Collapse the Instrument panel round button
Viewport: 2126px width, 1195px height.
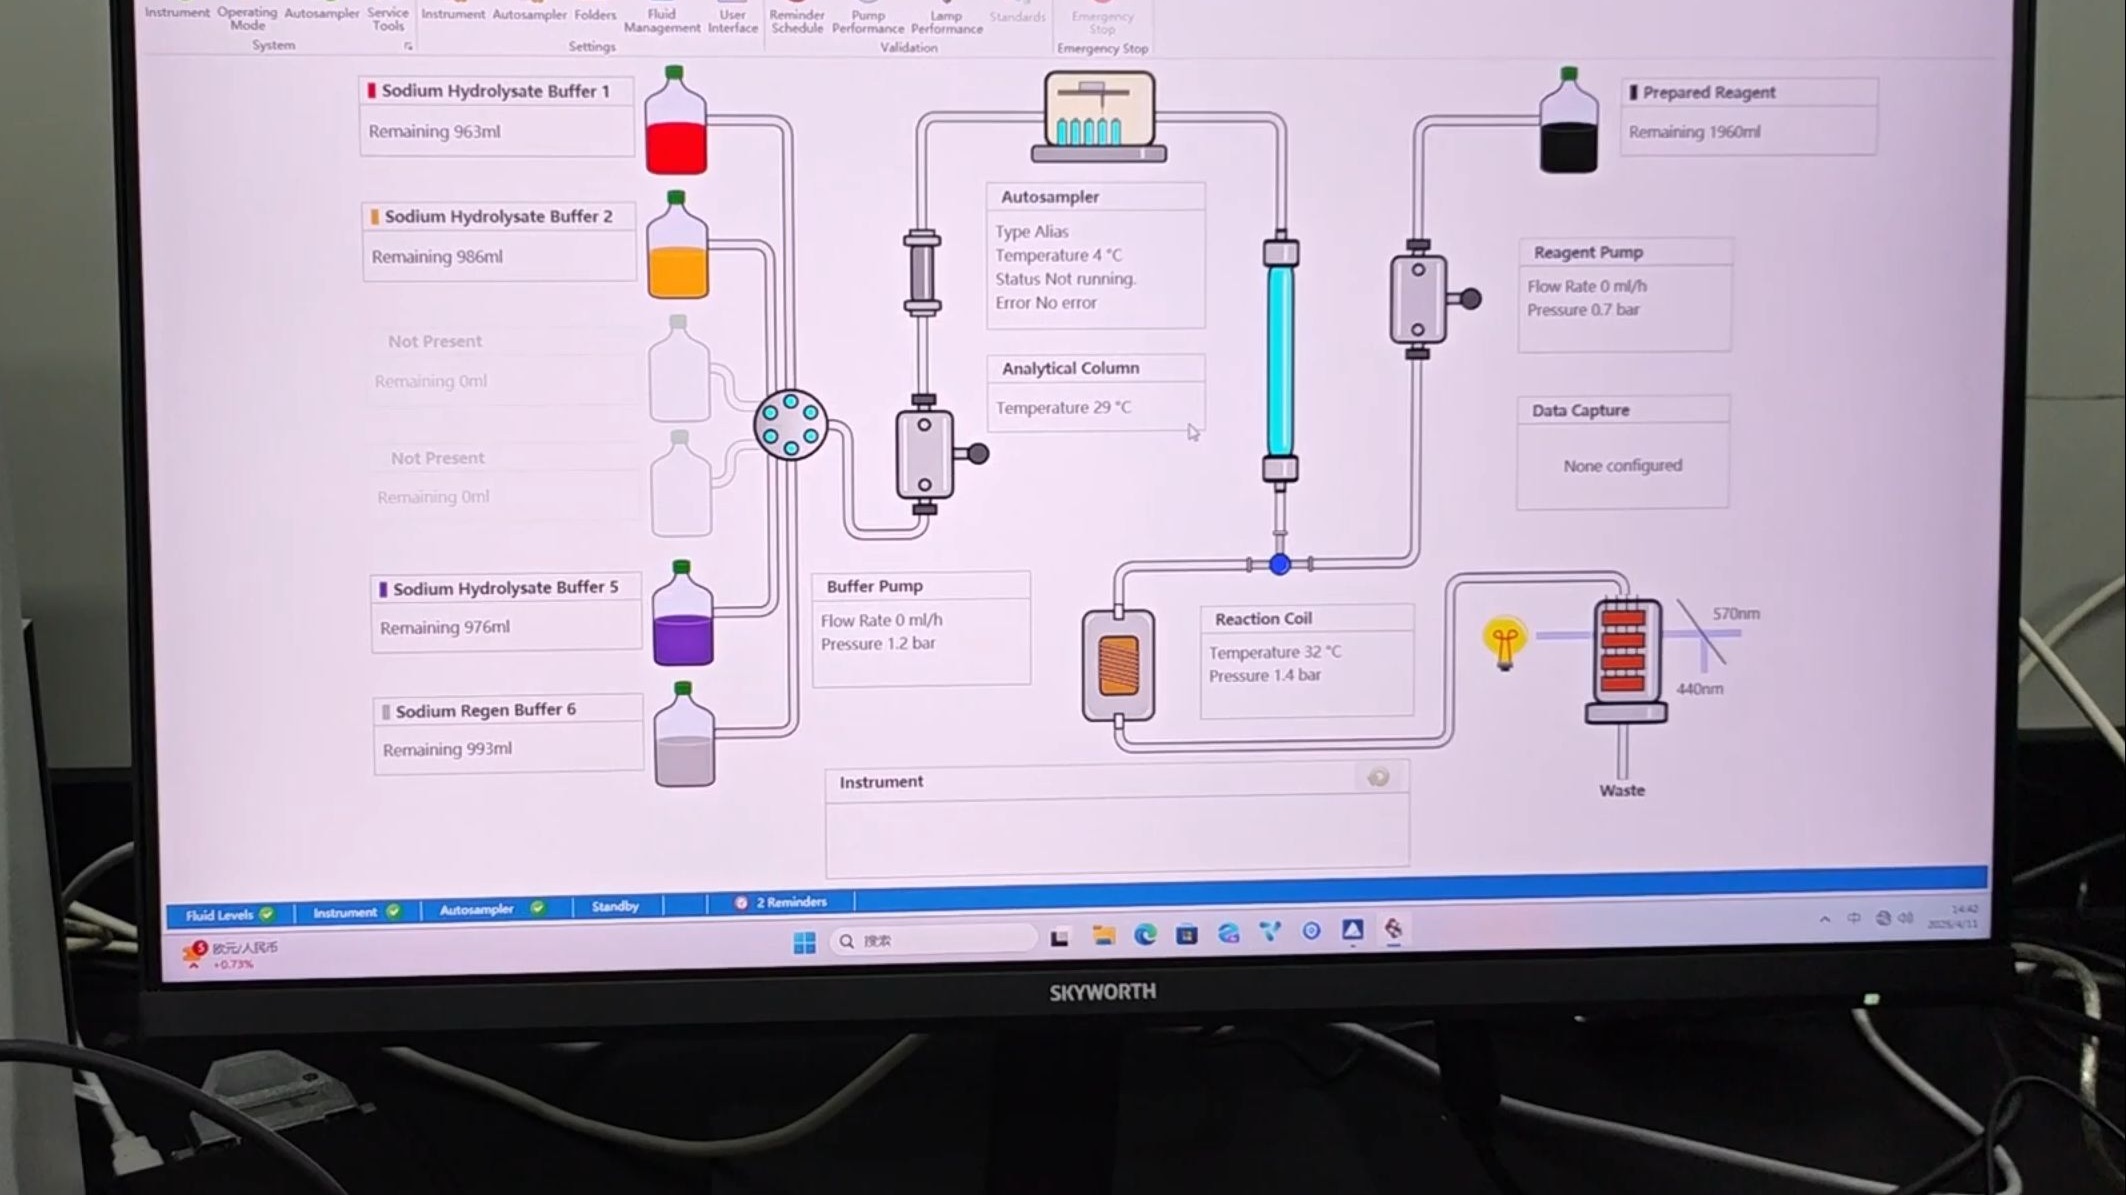click(x=1378, y=777)
